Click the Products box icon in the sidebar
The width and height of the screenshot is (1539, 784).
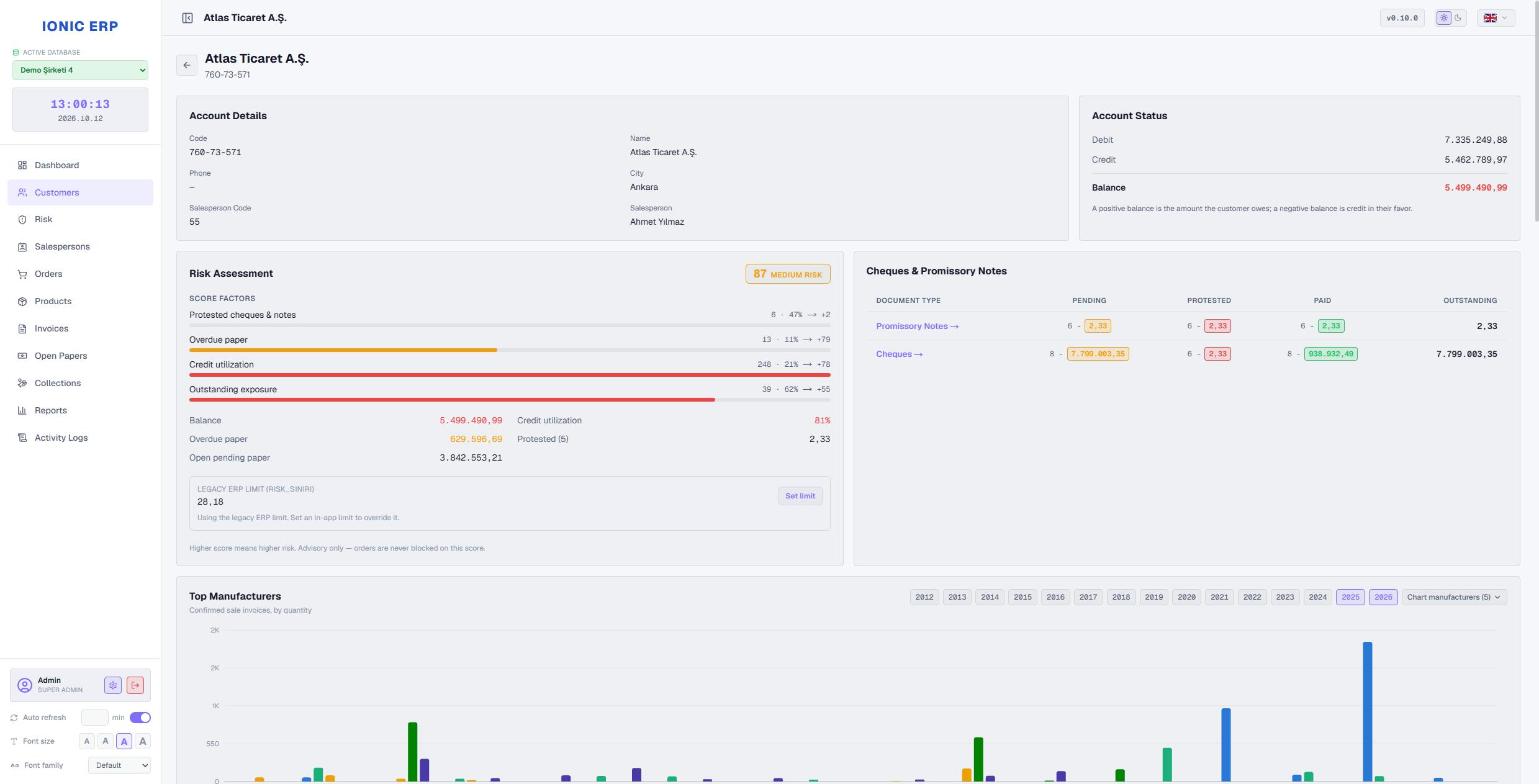pyautogui.click(x=22, y=301)
